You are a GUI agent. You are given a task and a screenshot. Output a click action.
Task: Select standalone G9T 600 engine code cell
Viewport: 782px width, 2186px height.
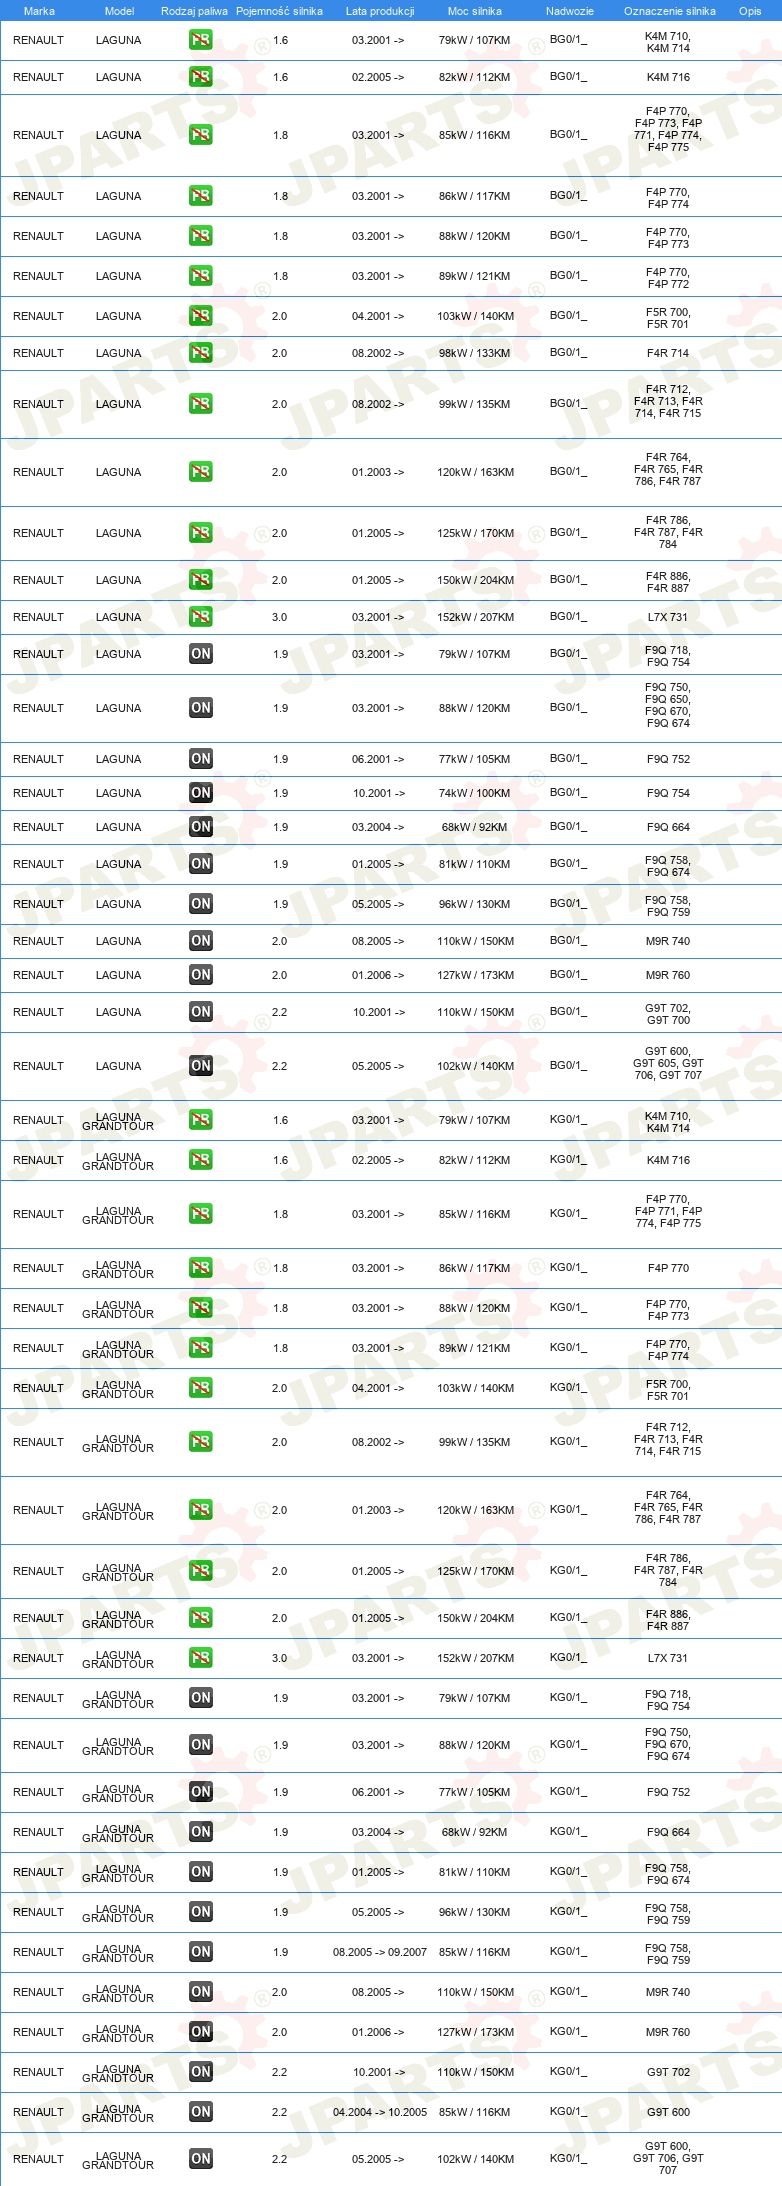668,2112
